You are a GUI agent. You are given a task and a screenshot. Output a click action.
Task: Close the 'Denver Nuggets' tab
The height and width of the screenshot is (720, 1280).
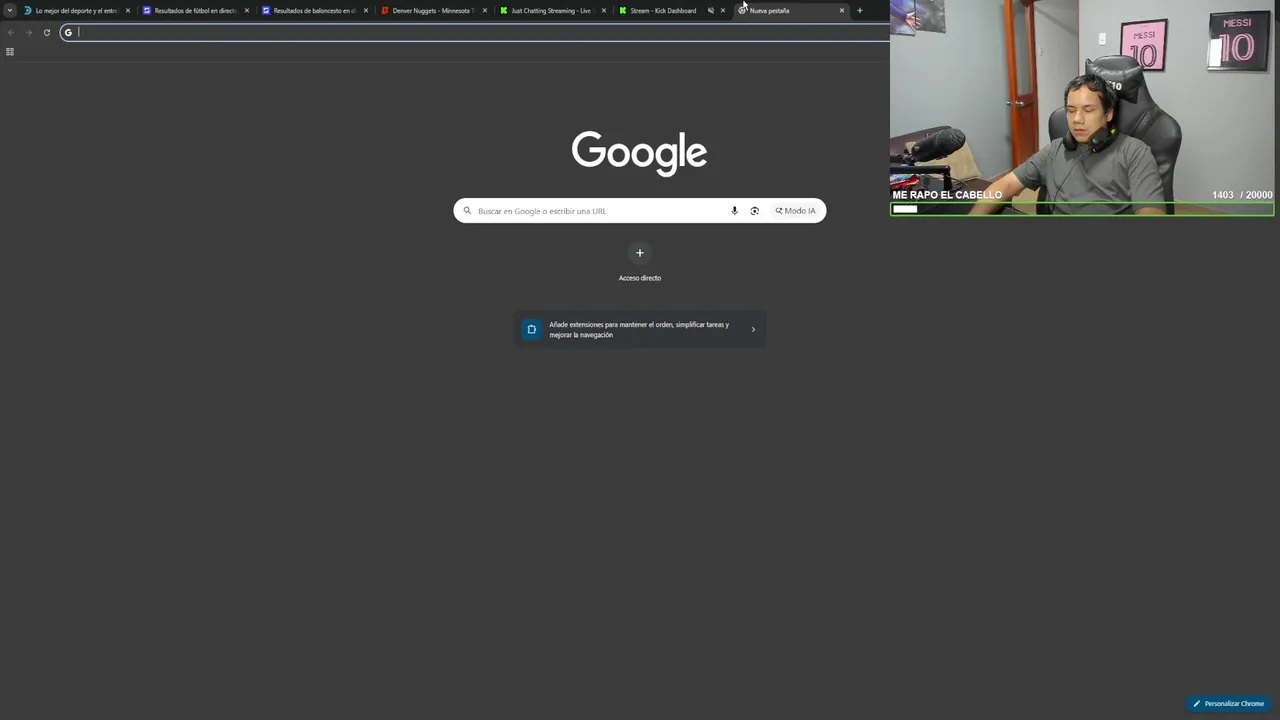pyautogui.click(x=485, y=10)
